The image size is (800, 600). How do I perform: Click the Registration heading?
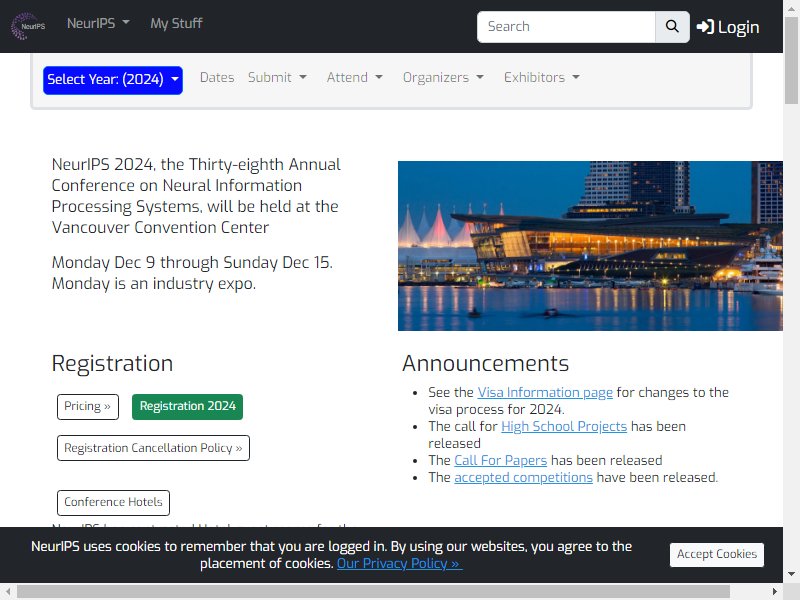(112, 364)
